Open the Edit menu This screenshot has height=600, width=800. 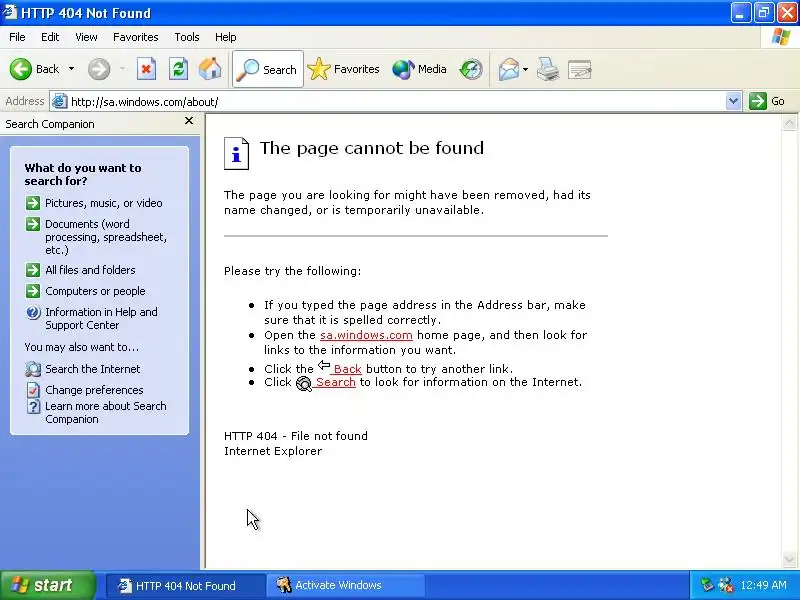click(x=50, y=37)
